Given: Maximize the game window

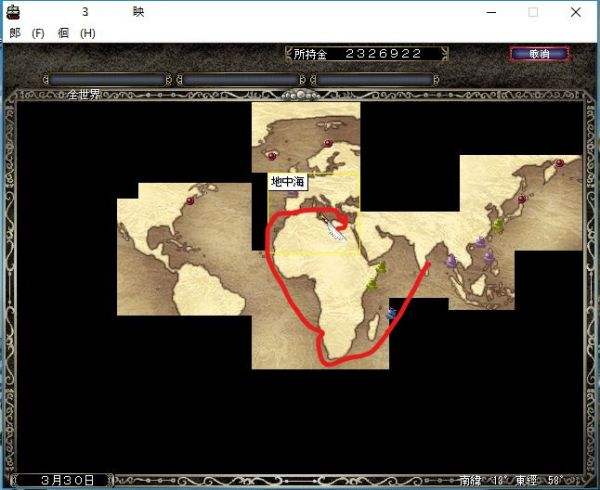Looking at the screenshot, I should click(533, 12).
